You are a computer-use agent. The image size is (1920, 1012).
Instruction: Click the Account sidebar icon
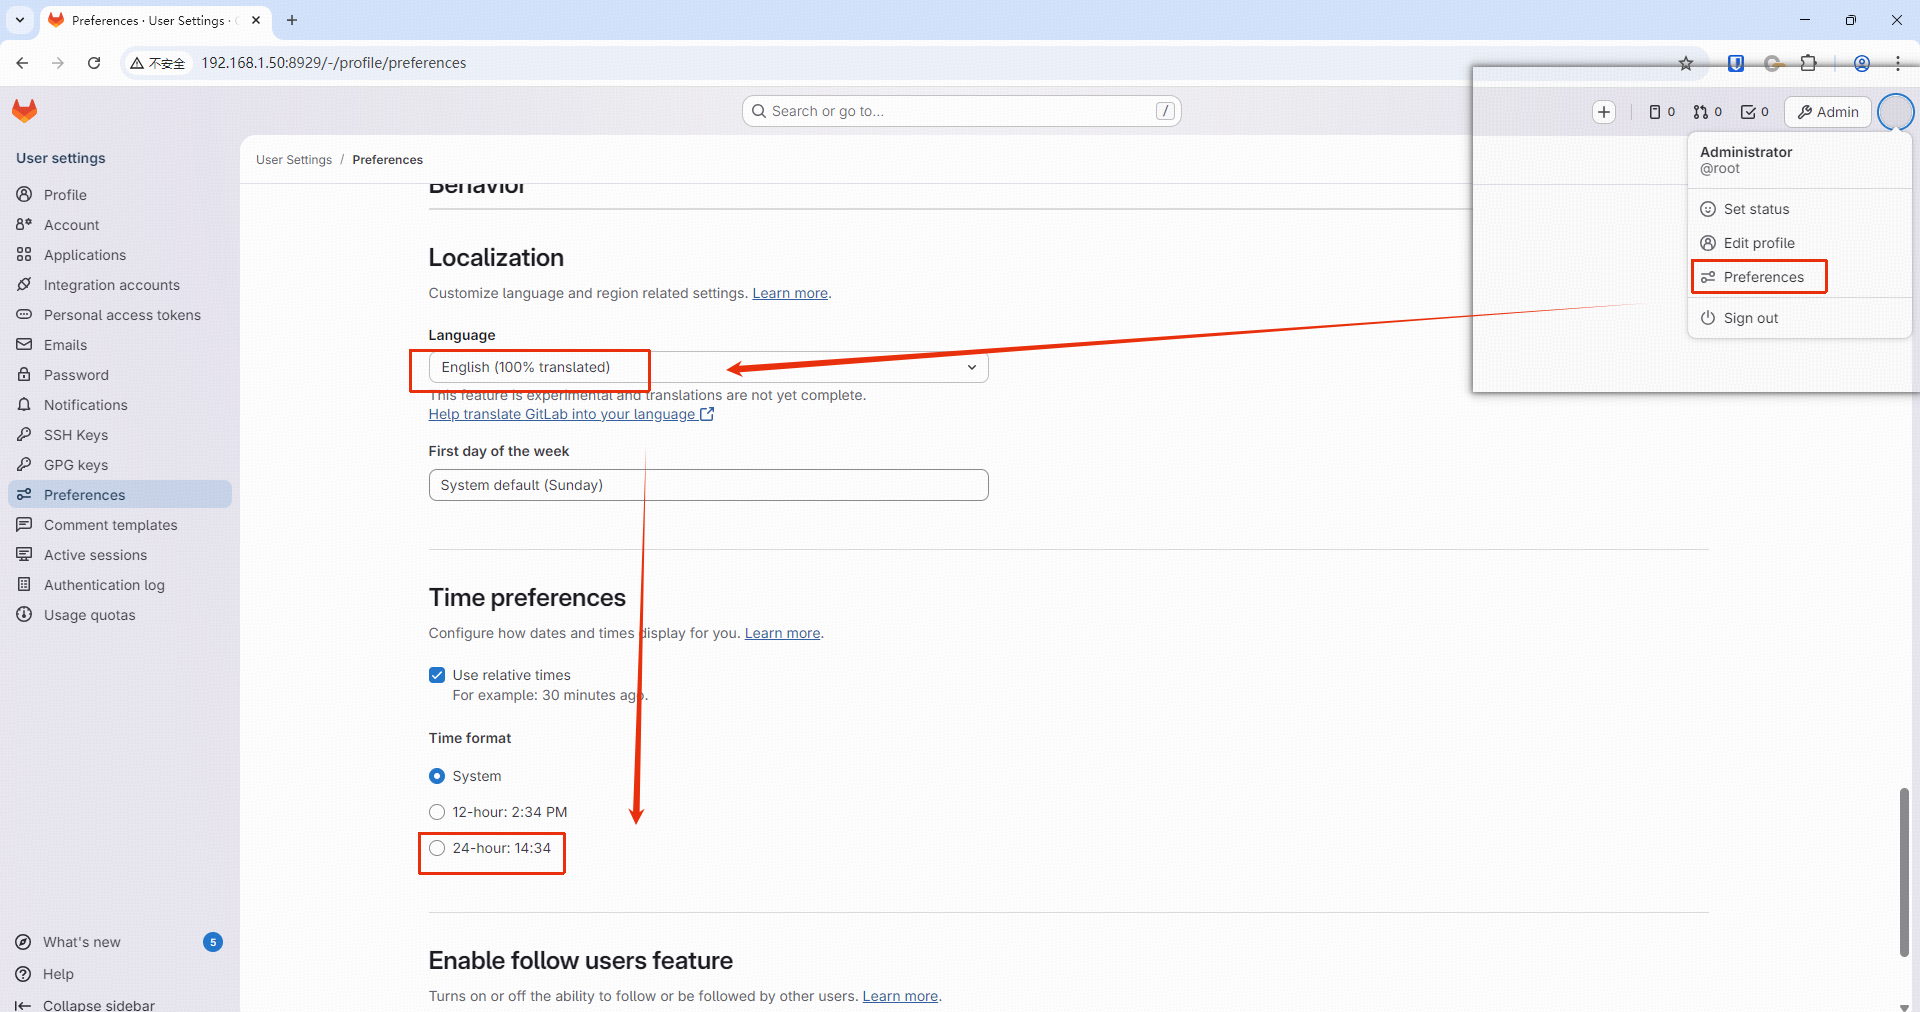(x=24, y=224)
